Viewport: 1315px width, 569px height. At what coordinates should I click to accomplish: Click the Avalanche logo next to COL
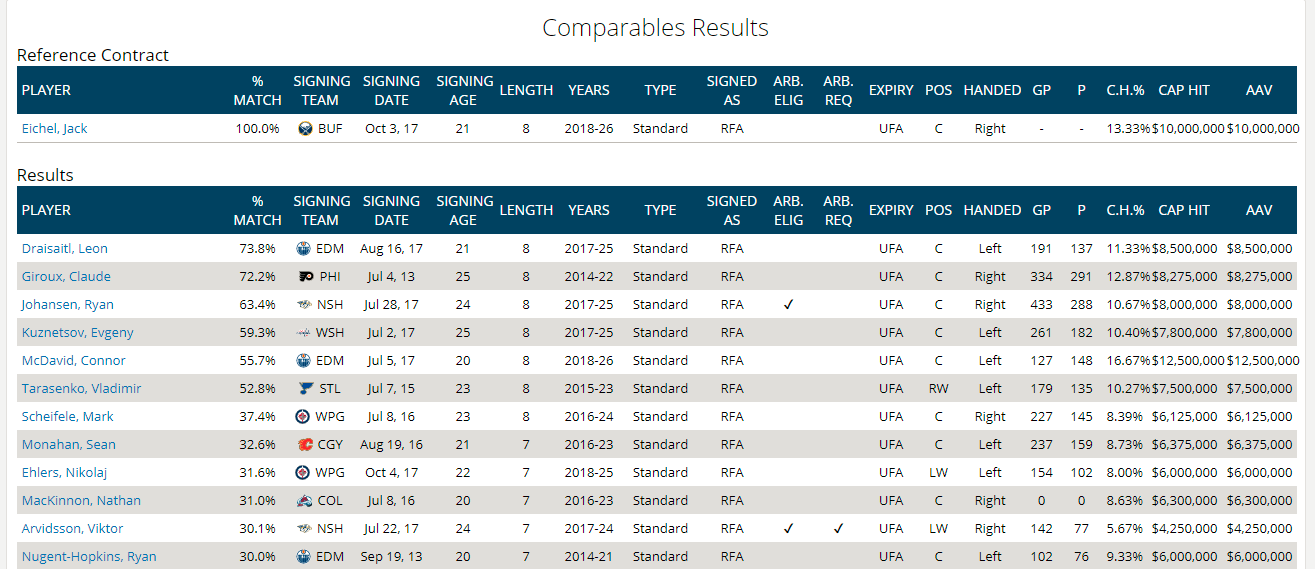(306, 501)
